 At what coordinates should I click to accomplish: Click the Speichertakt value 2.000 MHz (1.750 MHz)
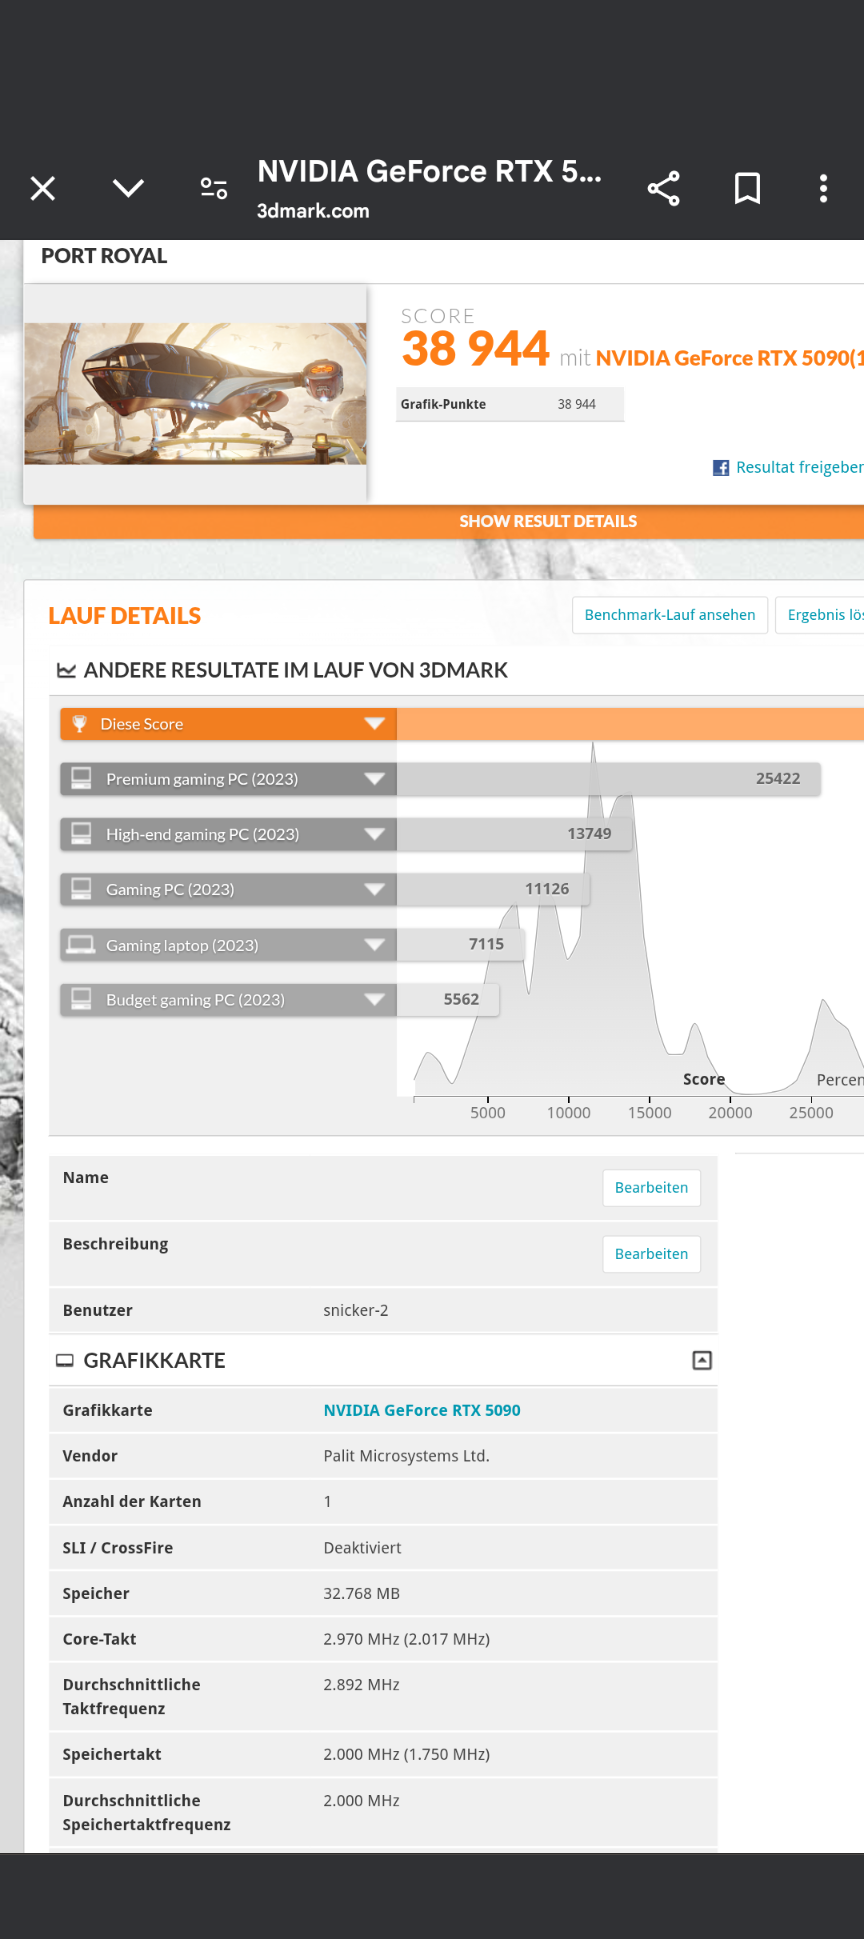click(406, 1754)
